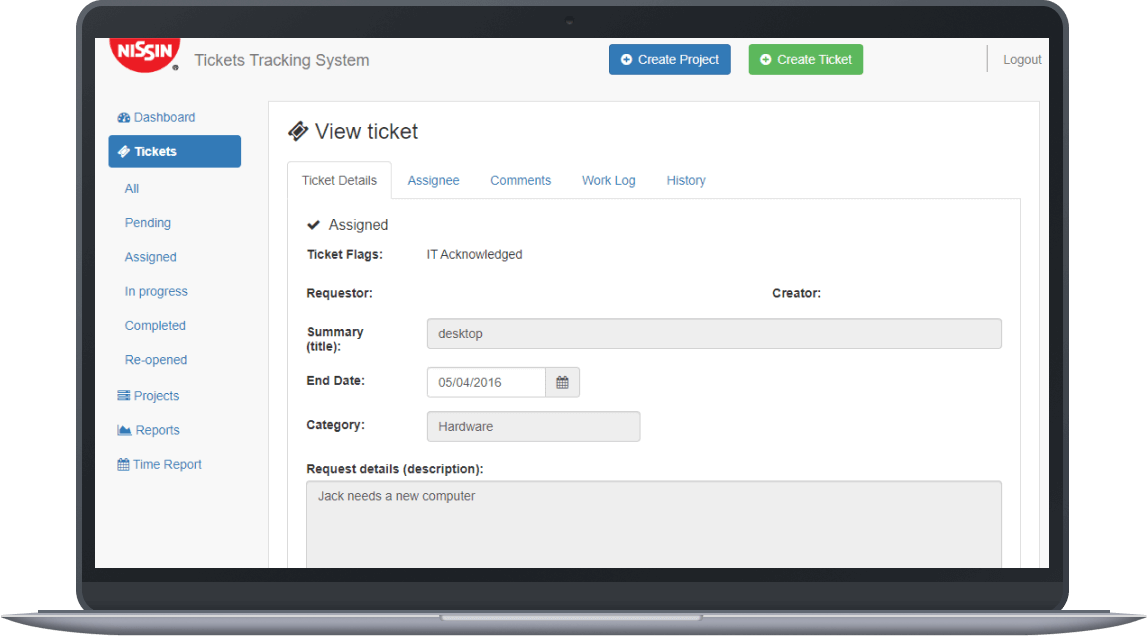This screenshot has width=1148, height=636.
Task: Select the Tickets sidebar icon
Action: [x=125, y=151]
